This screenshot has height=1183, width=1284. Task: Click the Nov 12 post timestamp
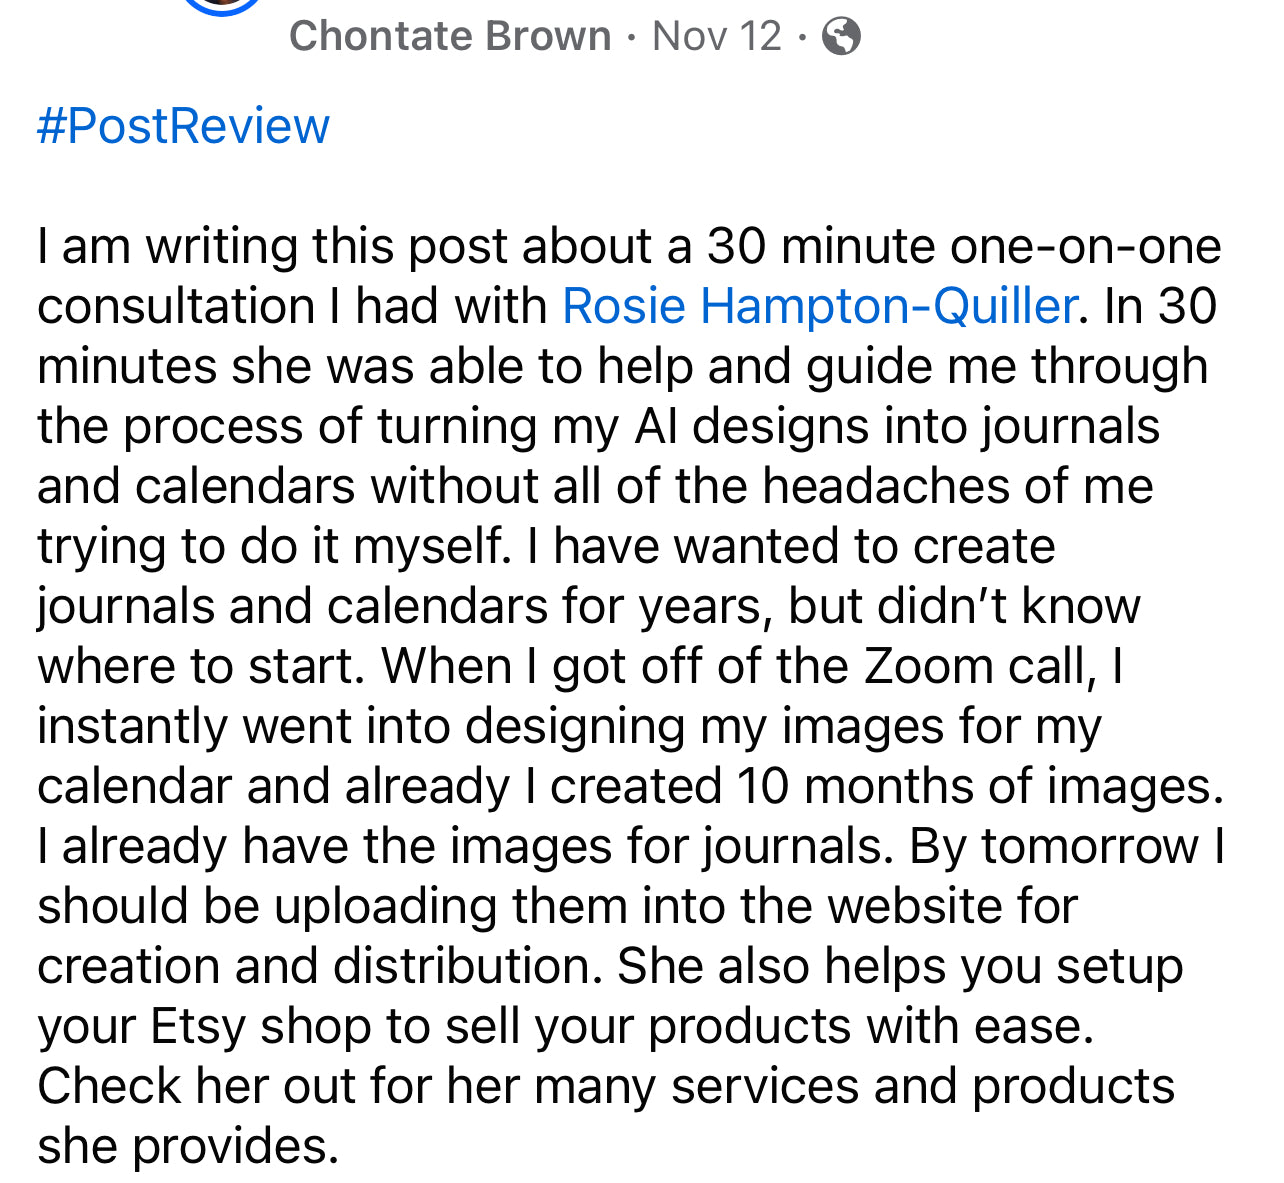[x=717, y=37]
